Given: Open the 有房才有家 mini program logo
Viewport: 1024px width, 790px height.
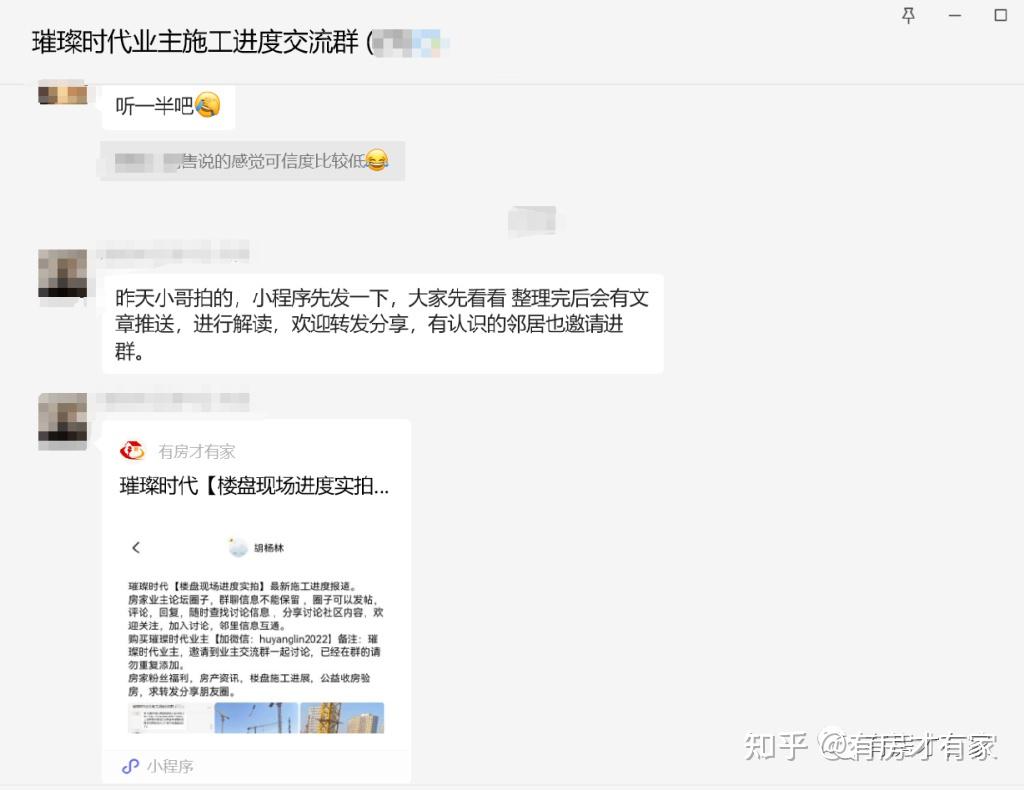Looking at the screenshot, I should (x=132, y=450).
